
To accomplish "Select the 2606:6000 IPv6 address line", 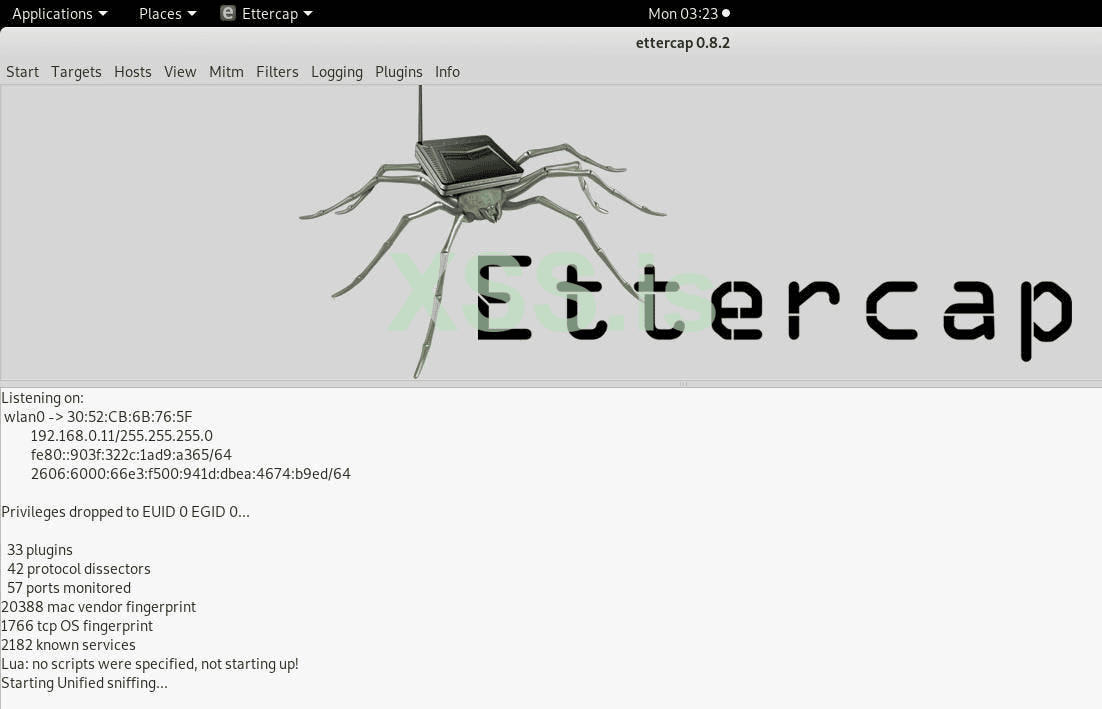I will click(x=190, y=474).
